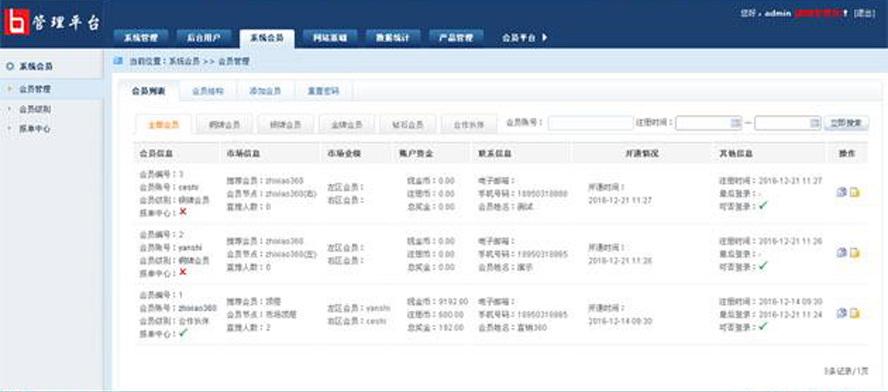The image size is (888, 392).
Task: Click the 现金币 value 9192.00
Action: 453,301
